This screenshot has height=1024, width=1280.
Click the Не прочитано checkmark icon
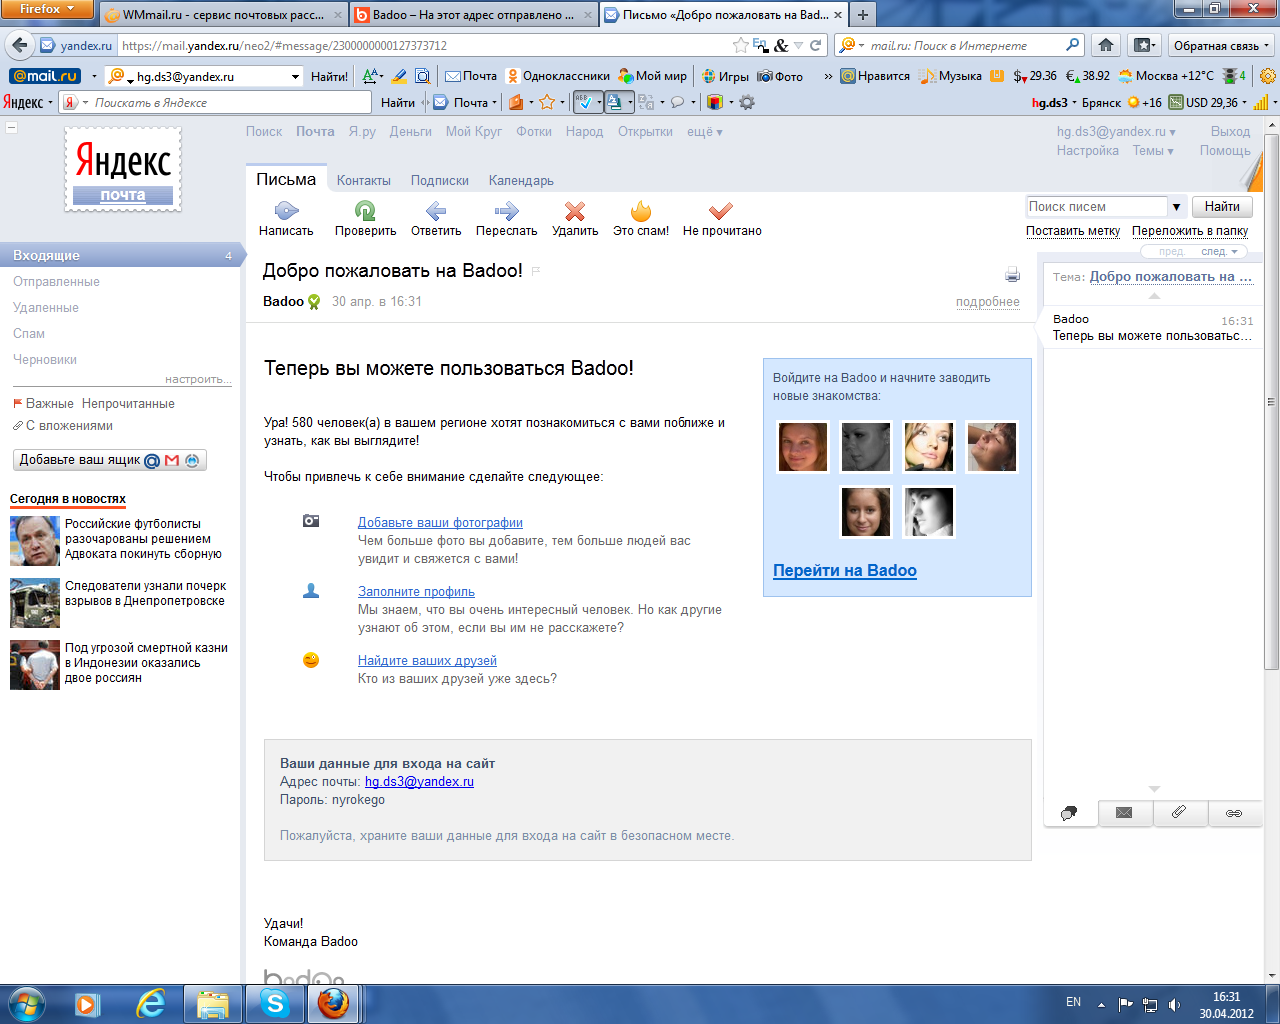721,210
